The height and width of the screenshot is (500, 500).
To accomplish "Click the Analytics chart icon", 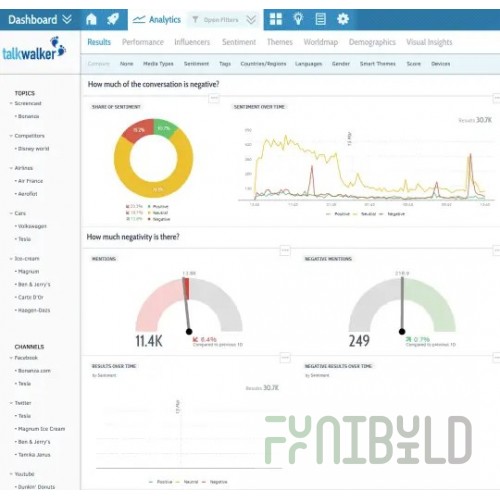I will (x=139, y=20).
